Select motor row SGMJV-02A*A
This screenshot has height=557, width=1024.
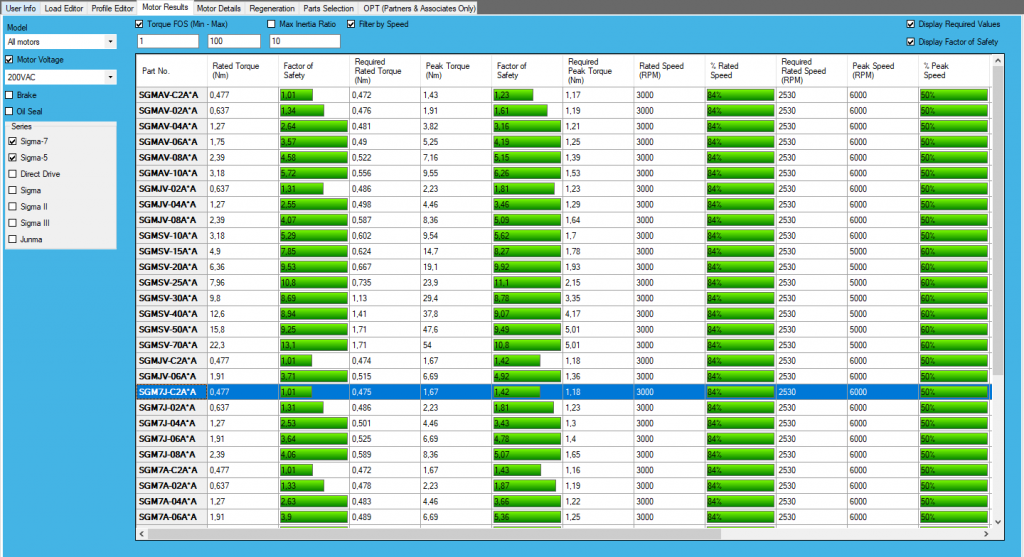coord(564,189)
